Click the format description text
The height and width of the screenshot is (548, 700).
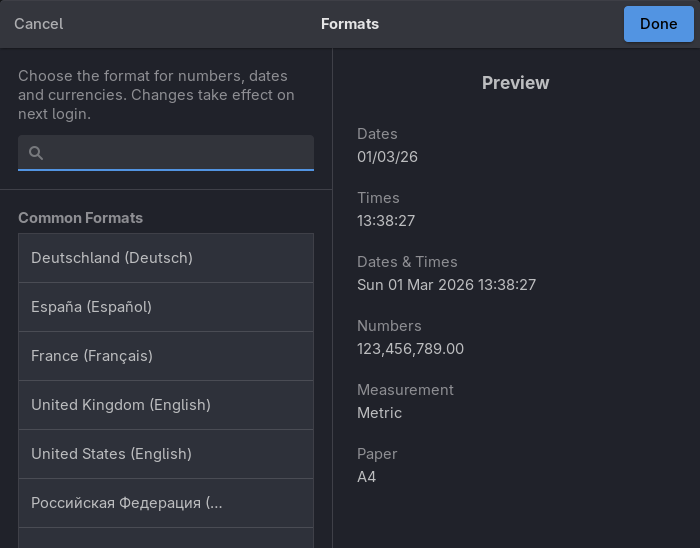156,95
